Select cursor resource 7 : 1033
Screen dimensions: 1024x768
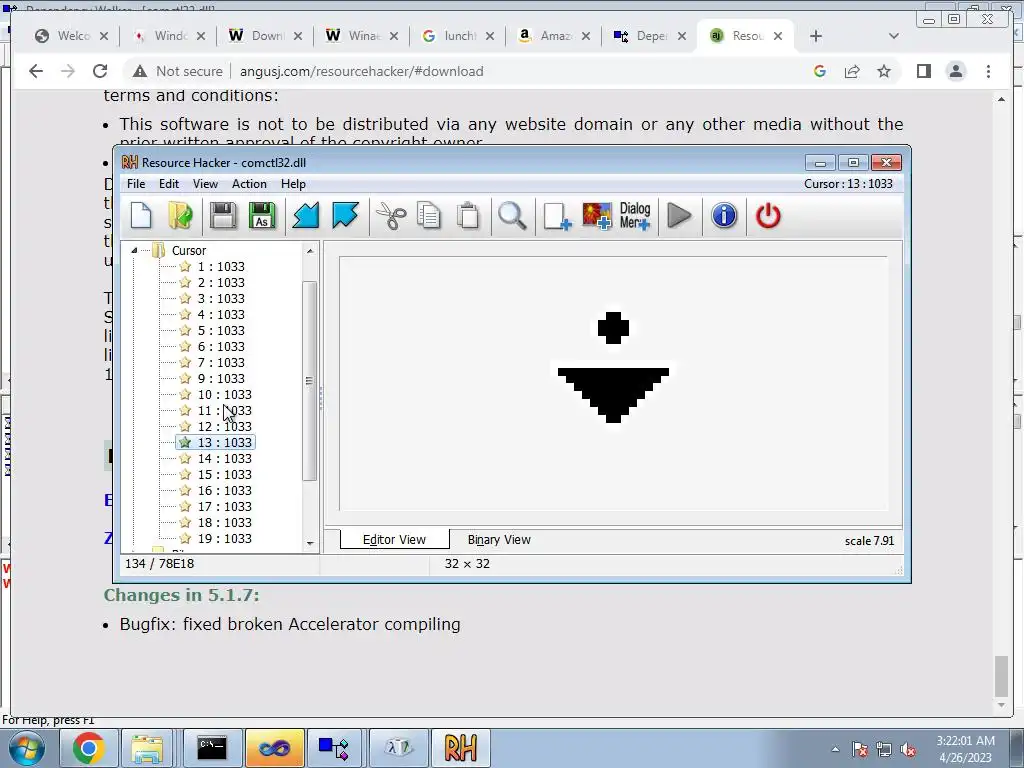click(x=221, y=362)
